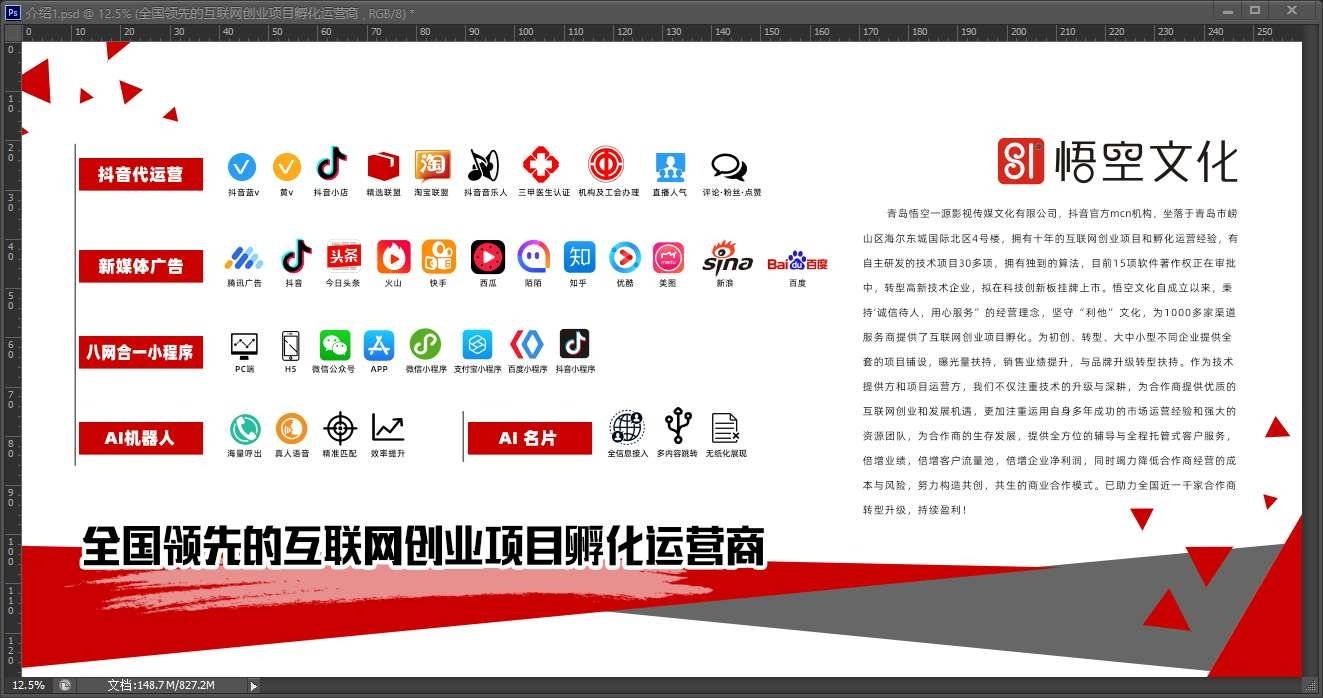Select the PC端 monitor icon

click(x=244, y=346)
